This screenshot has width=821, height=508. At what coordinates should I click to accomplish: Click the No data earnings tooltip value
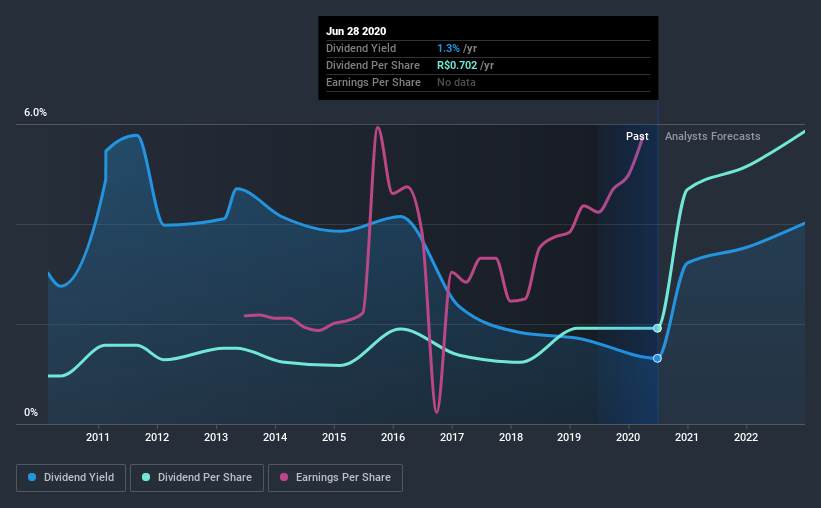456,82
